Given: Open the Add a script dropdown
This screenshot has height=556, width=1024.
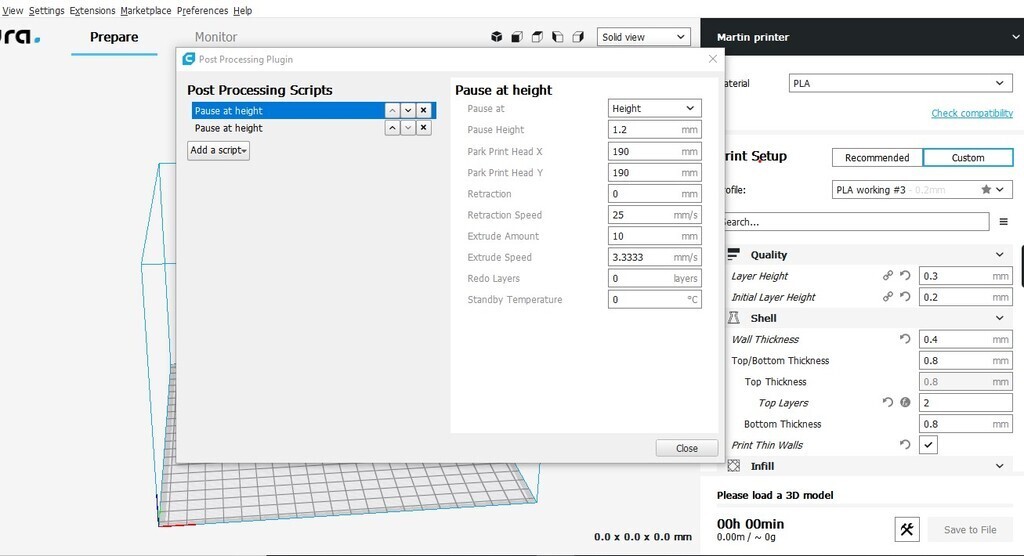Looking at the screenshot, I should 218,150.
